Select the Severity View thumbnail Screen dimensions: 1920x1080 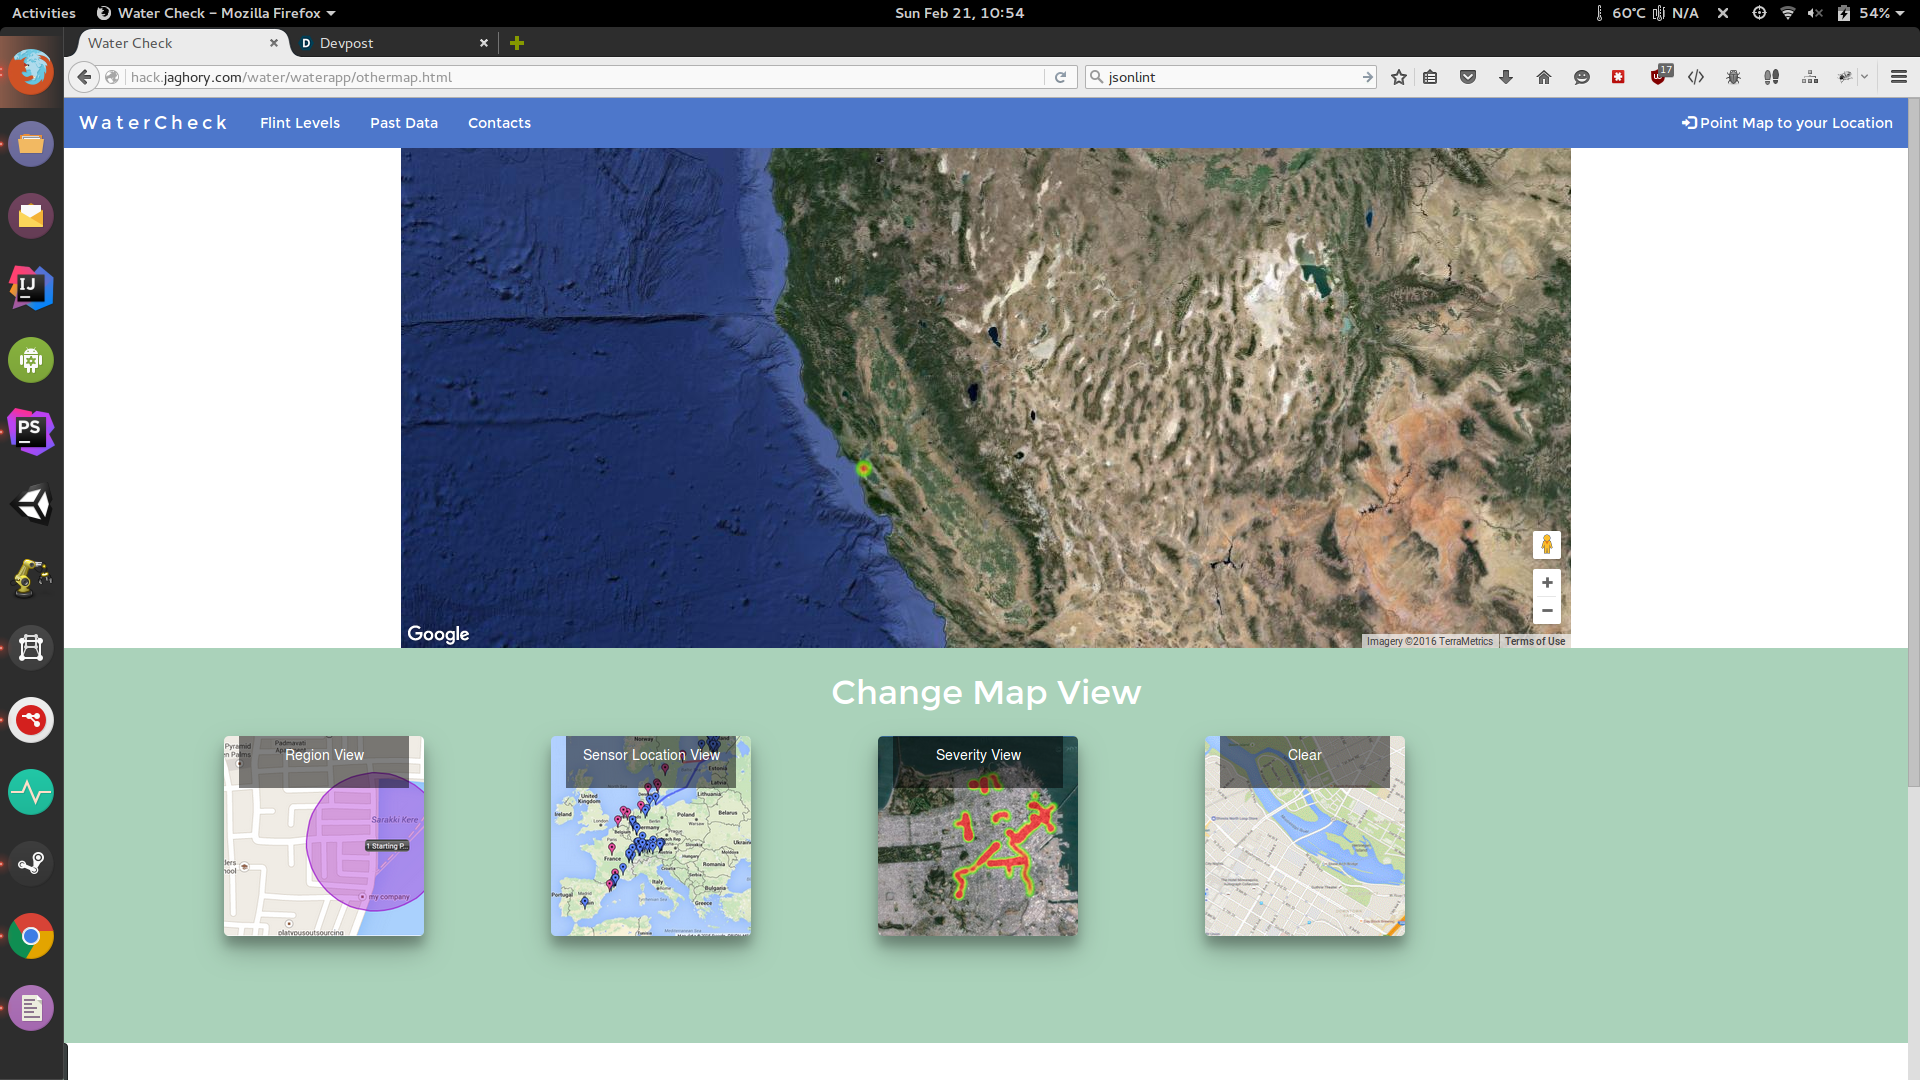point(978,836)
